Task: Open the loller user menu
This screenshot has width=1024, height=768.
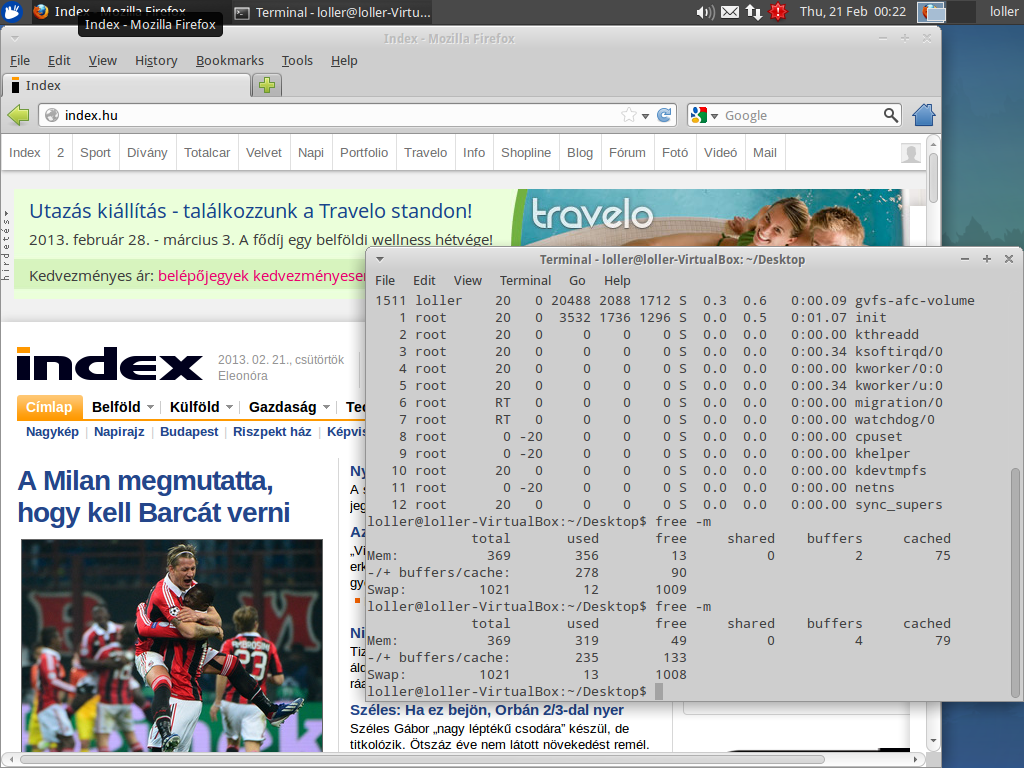Action: 1003,12
